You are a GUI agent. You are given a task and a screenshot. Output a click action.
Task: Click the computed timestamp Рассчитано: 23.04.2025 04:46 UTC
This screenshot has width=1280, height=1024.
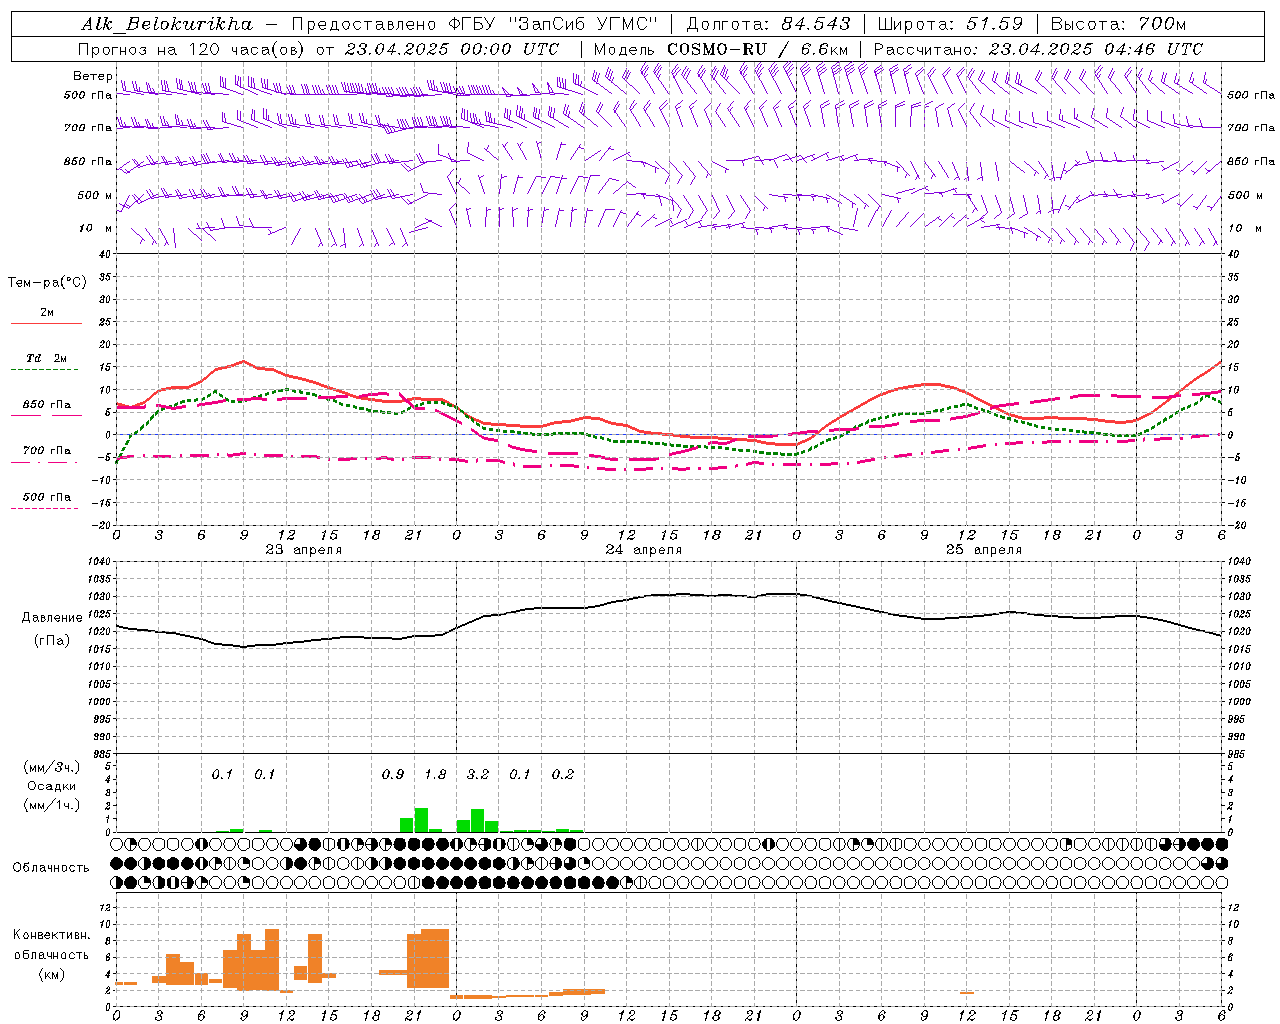(1038, 49)
